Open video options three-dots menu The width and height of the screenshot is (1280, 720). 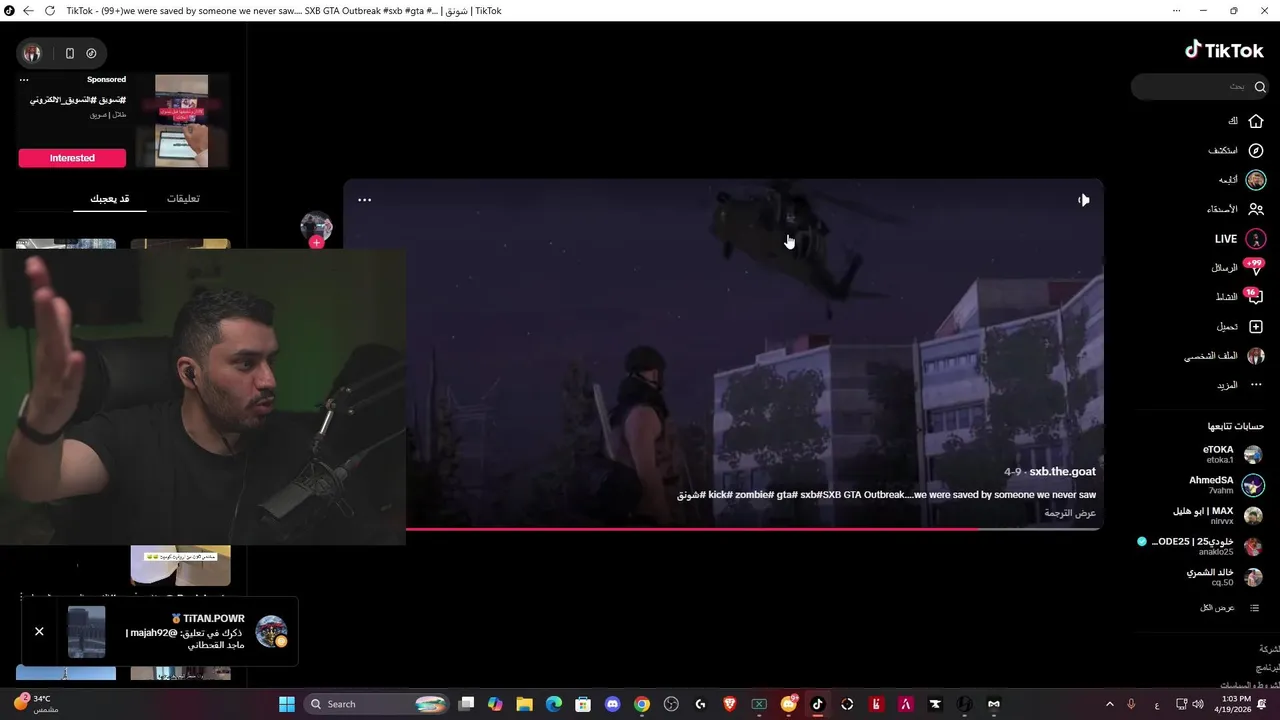pos(364,200)
